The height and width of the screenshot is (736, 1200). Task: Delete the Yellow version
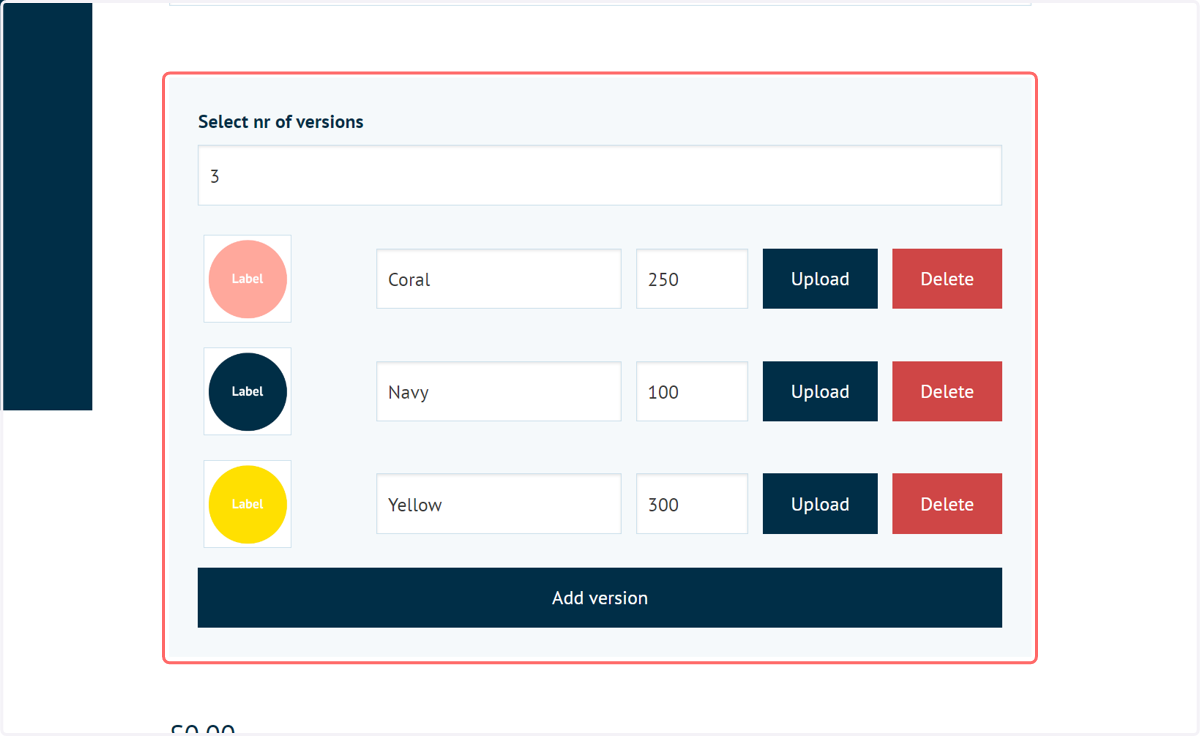[947, 504]
